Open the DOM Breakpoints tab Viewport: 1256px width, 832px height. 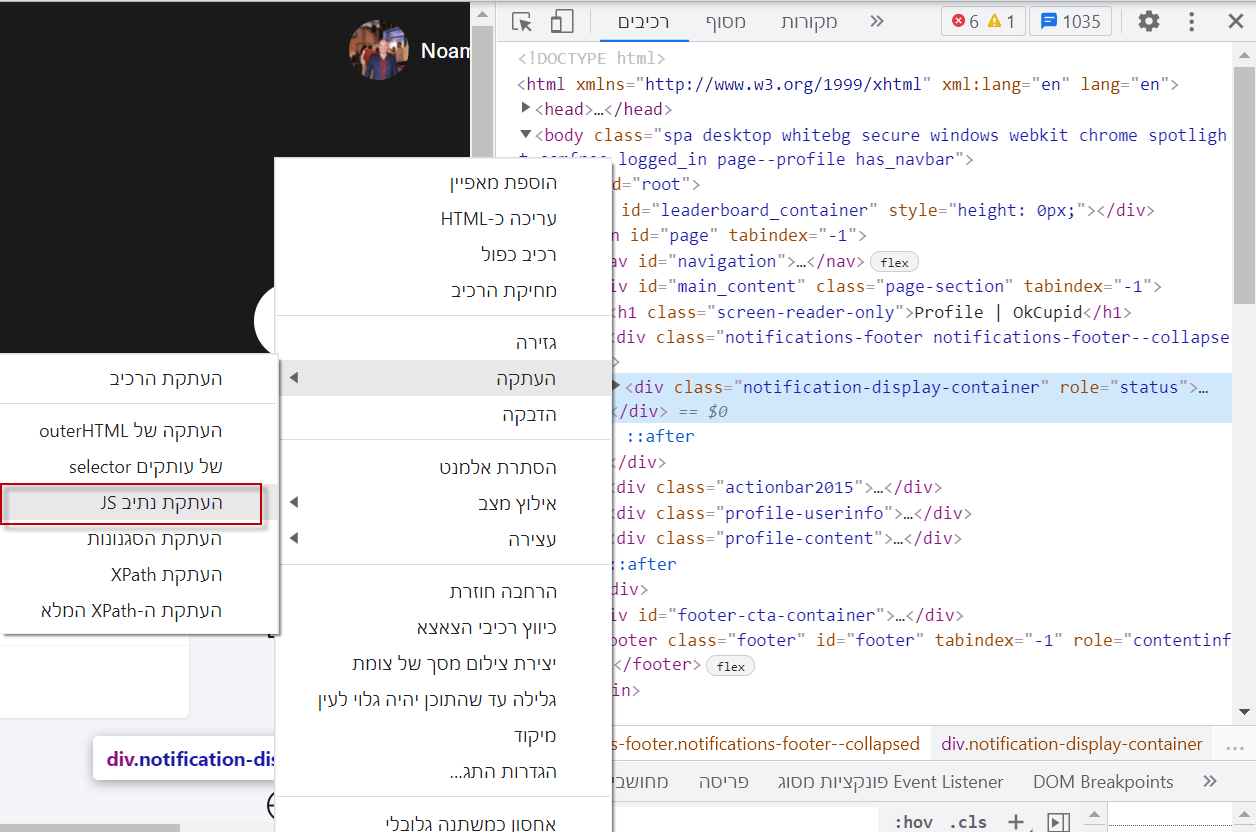(x=1103, y=781)
